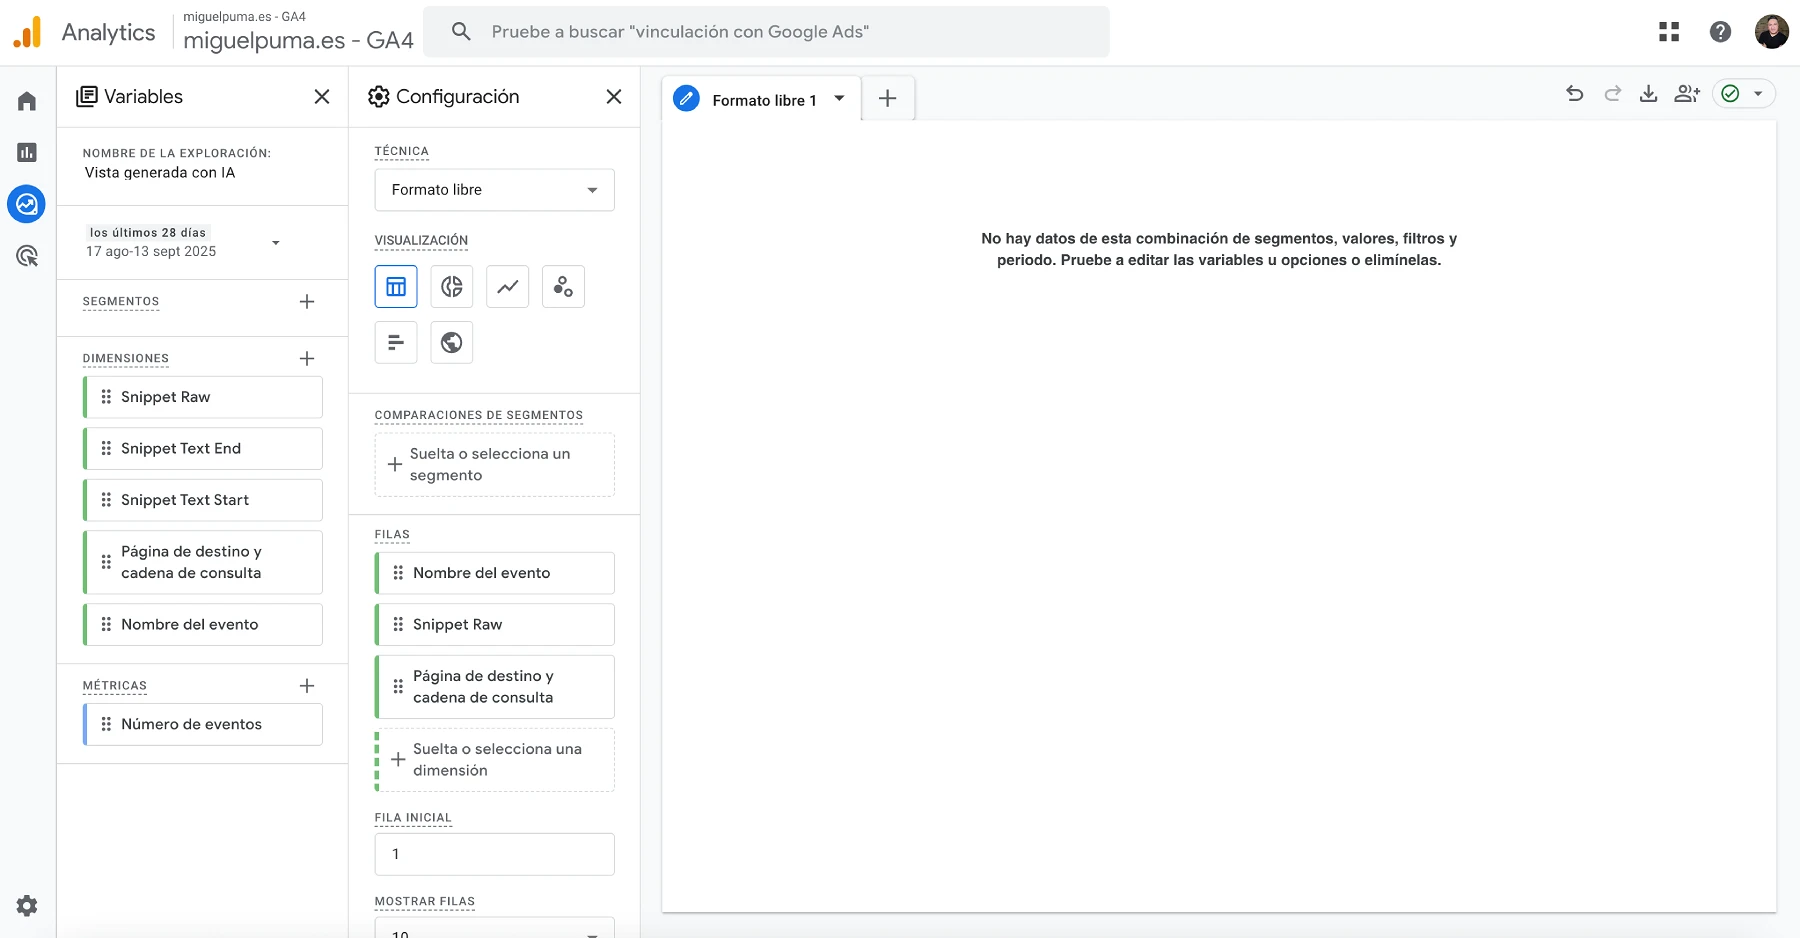Download the exploration data
1800x938 pixels.
pos(1648,94)
